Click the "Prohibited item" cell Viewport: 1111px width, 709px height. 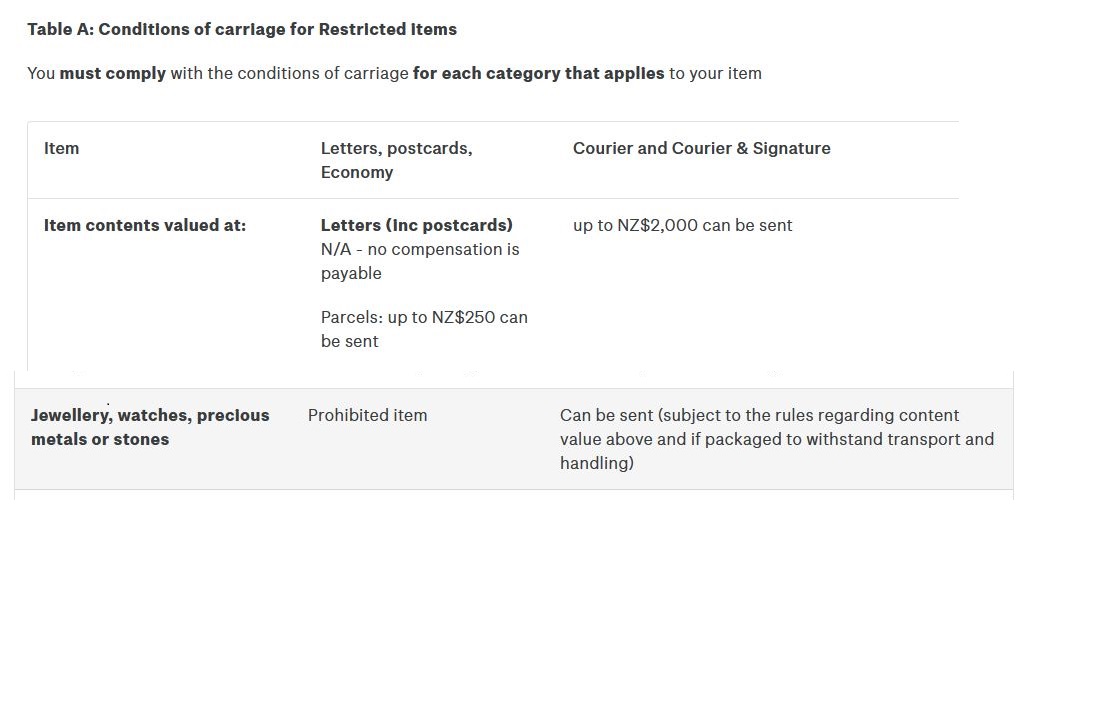click(367, 415)
